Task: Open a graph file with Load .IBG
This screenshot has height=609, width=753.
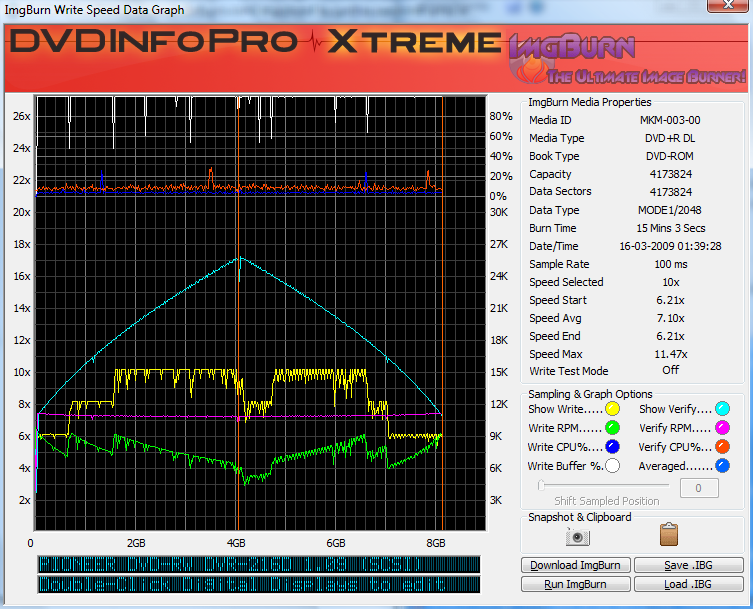Action: tap(688, 584)
